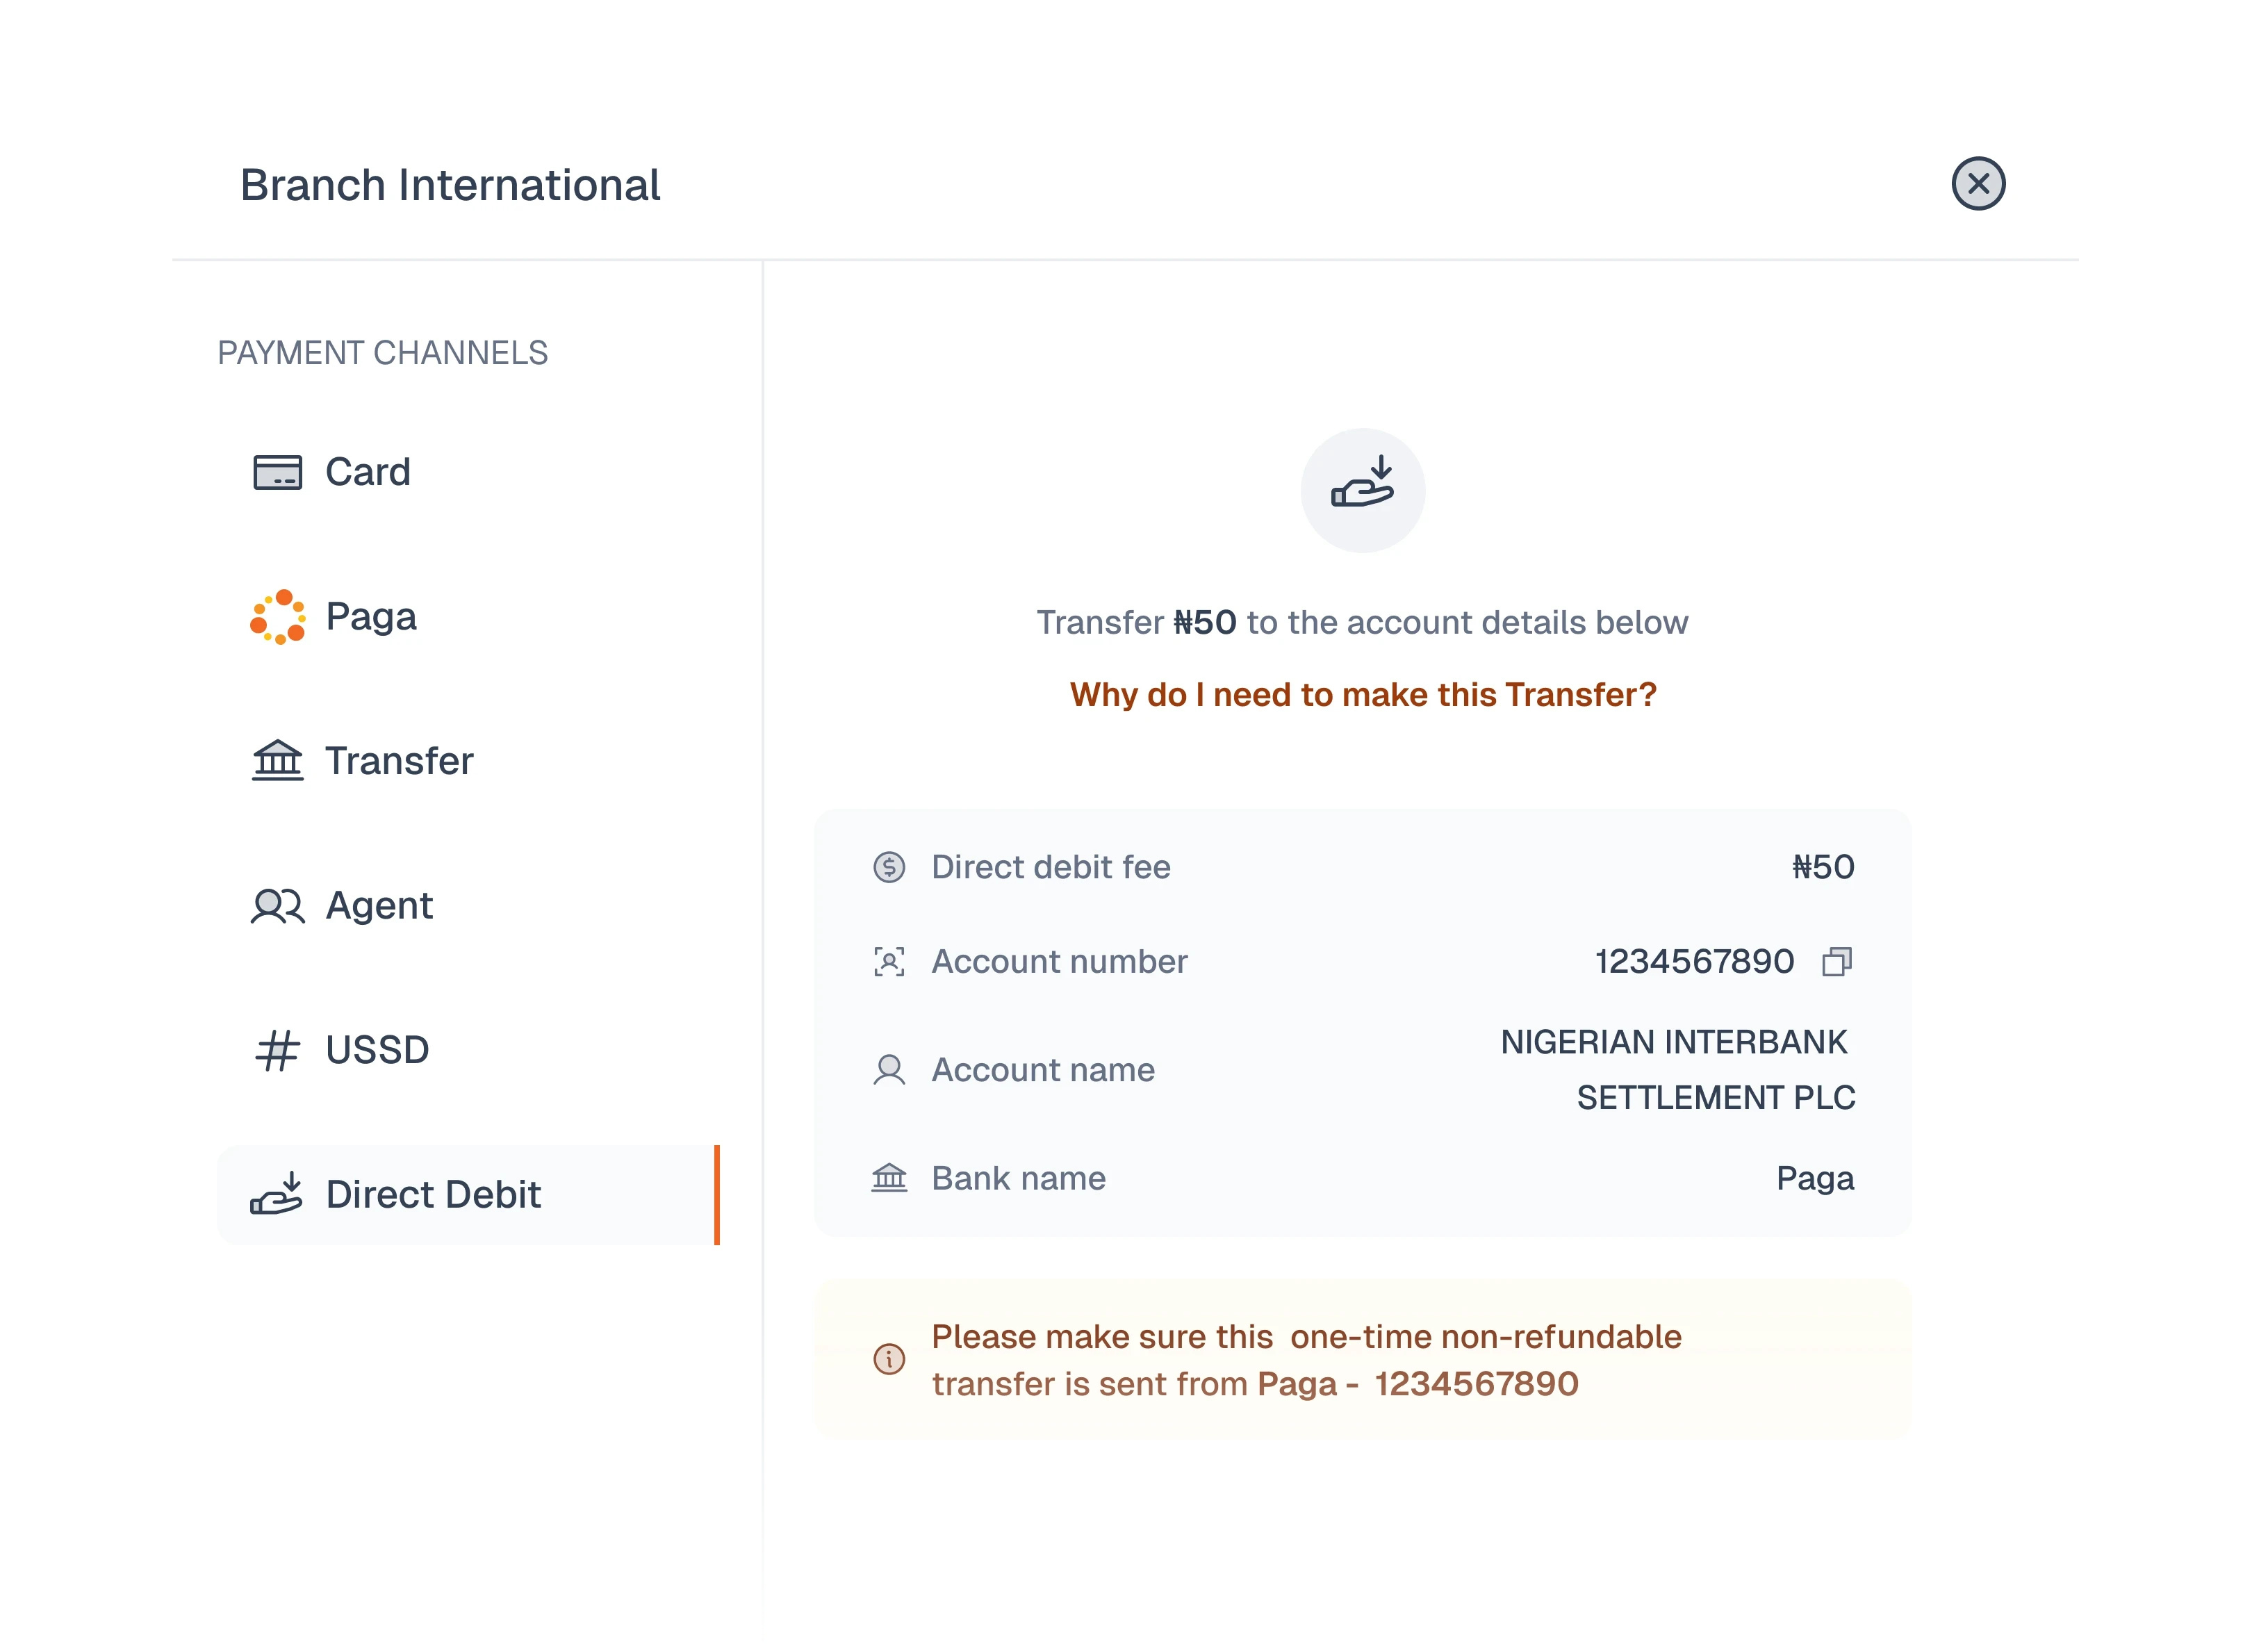Click the large direct debit circle icon
Screen dimensions: 2268x1651
pyautogui.click(x=1362, y=491)
